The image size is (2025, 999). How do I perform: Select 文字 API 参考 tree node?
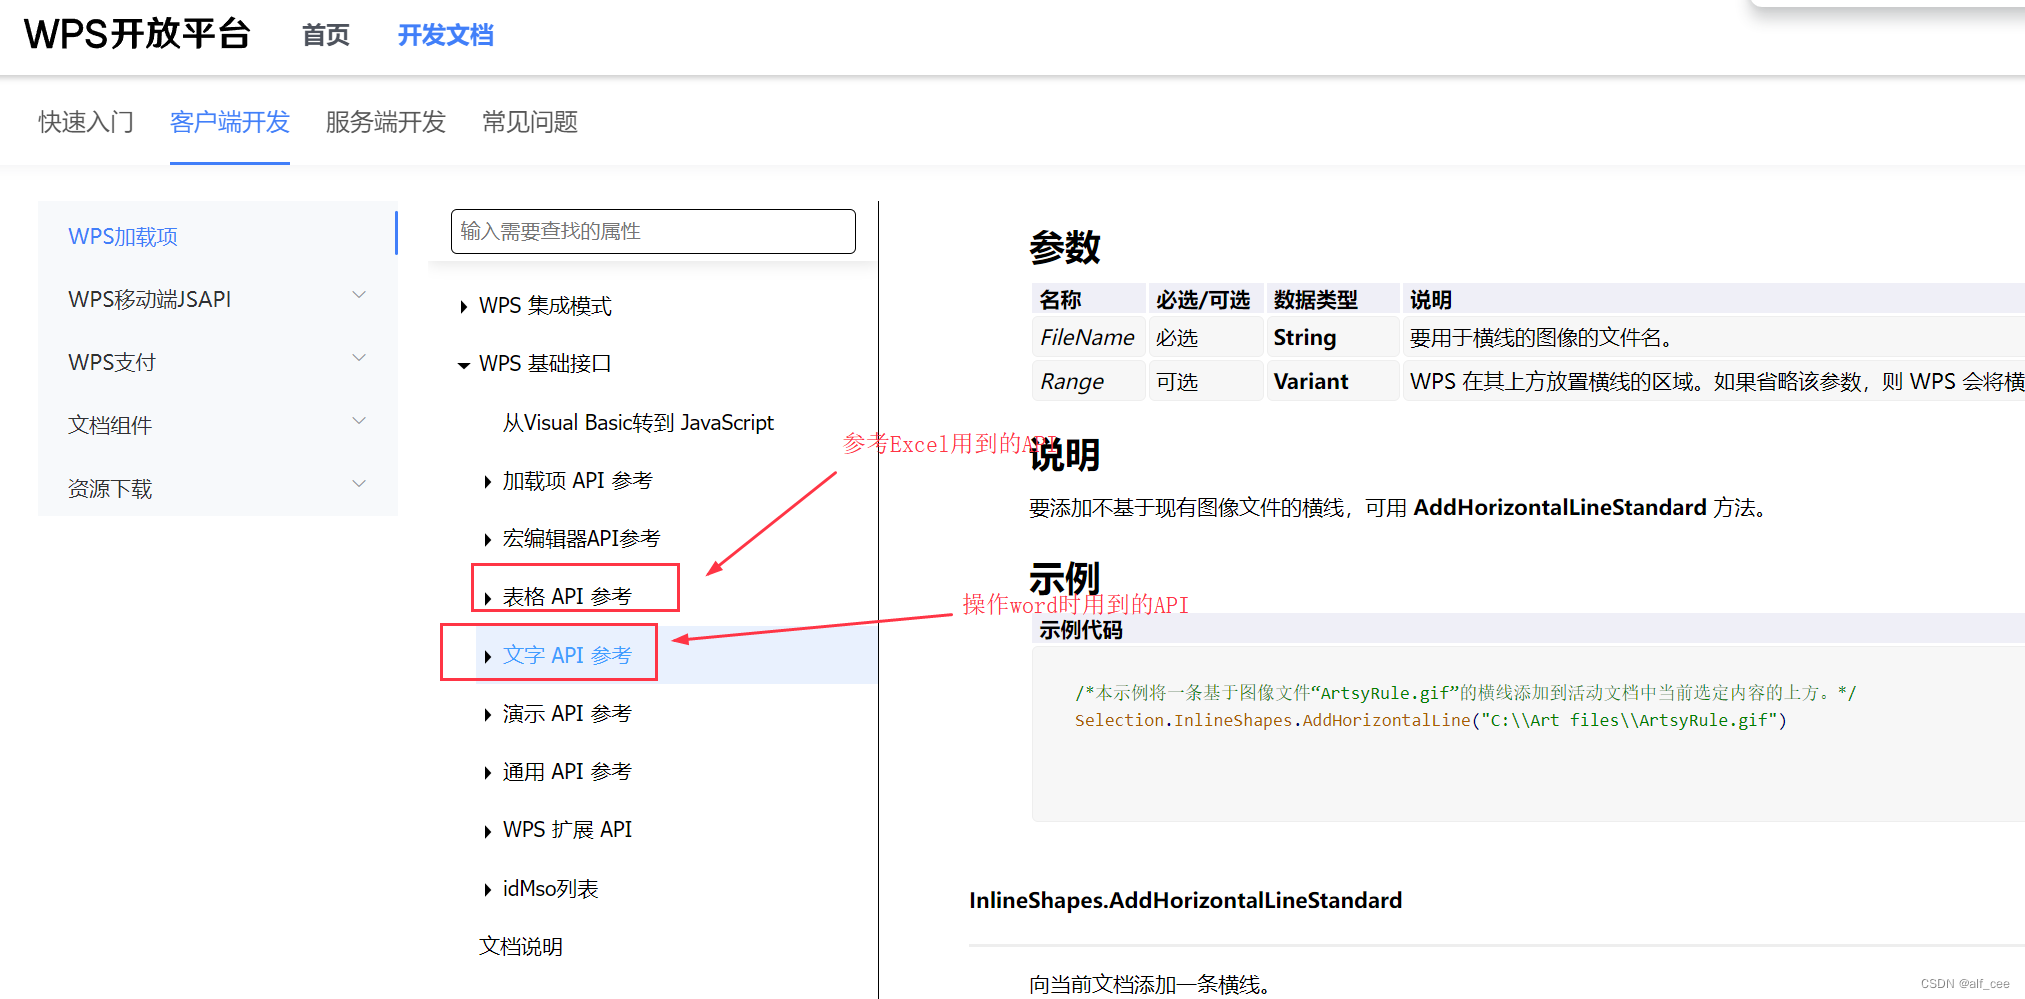[x=567, y=655]
